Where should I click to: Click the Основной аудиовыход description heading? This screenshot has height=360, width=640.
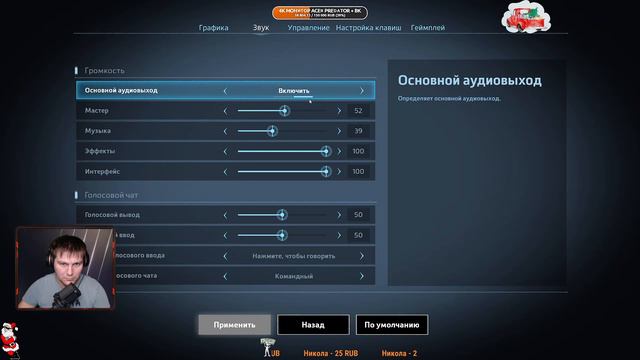point(470,80)
